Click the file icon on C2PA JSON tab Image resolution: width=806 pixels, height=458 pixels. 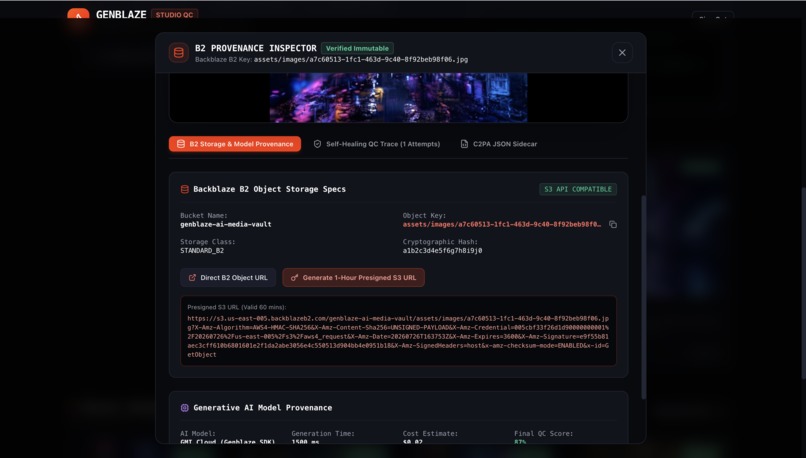[464, 144]
